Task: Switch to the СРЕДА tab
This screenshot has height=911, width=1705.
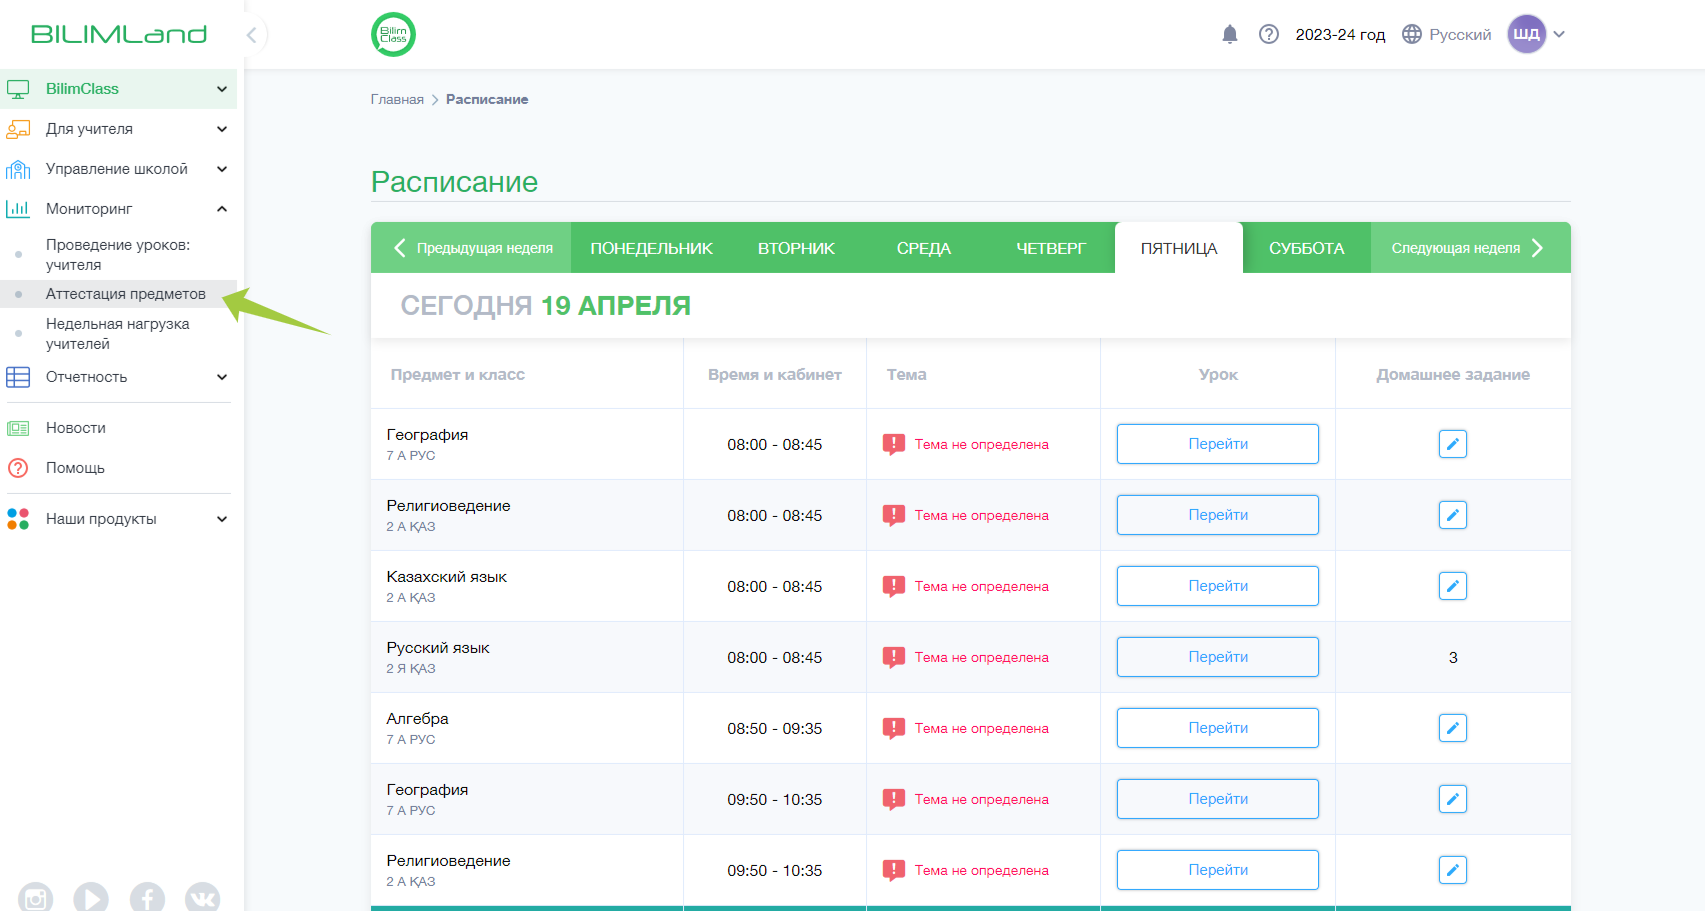Action: pyautogui.click(x=923, y=248)
